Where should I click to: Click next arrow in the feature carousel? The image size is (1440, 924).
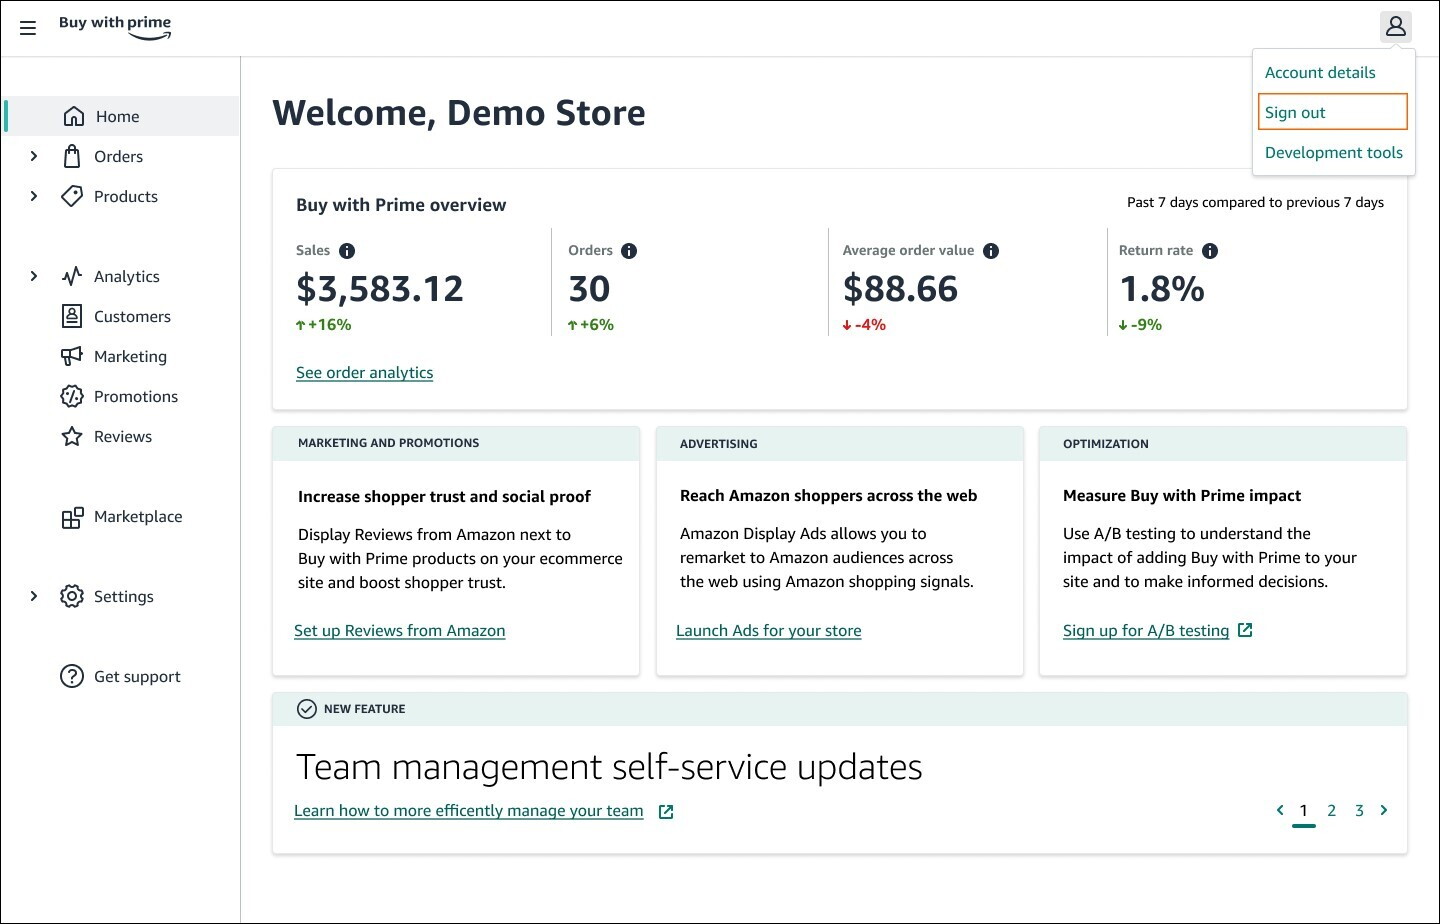pos(1384,810)
